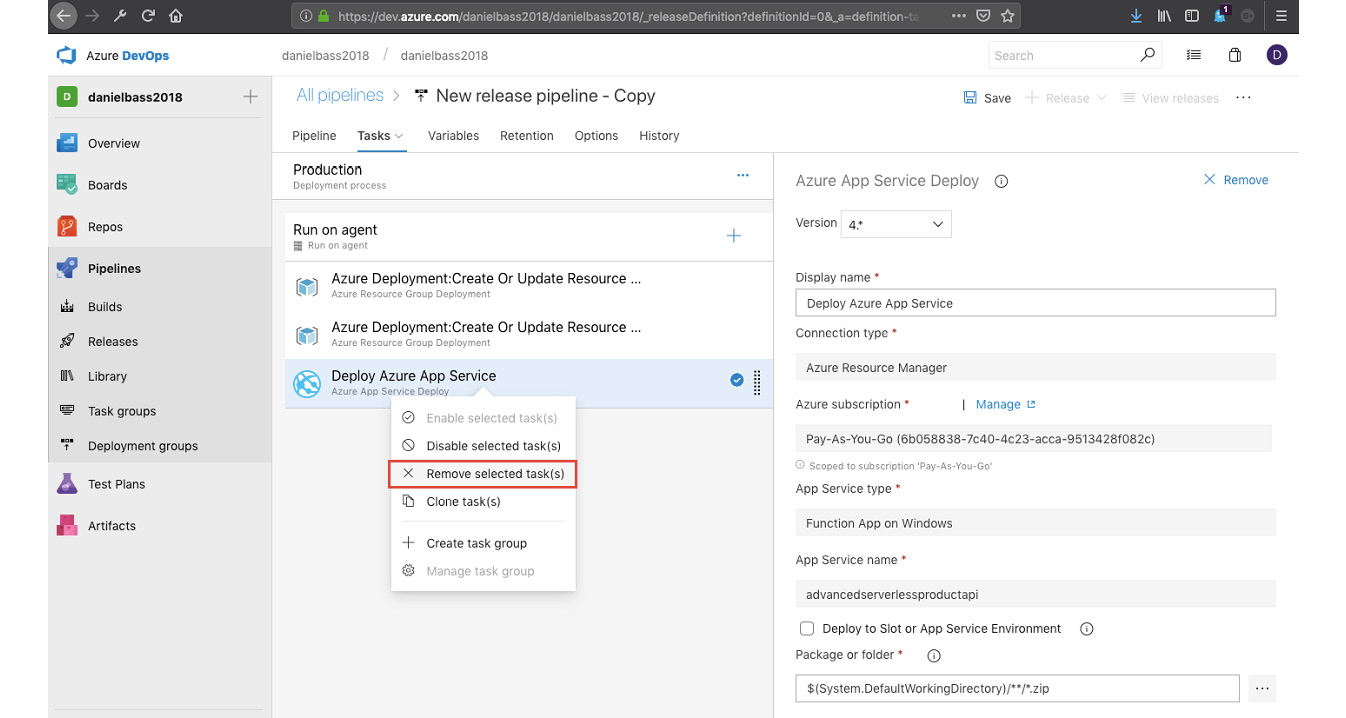Screen dimensions: 1346x718
Task: Click info icon next to Azure App Service Deploy
Action: pos(1001,182)
